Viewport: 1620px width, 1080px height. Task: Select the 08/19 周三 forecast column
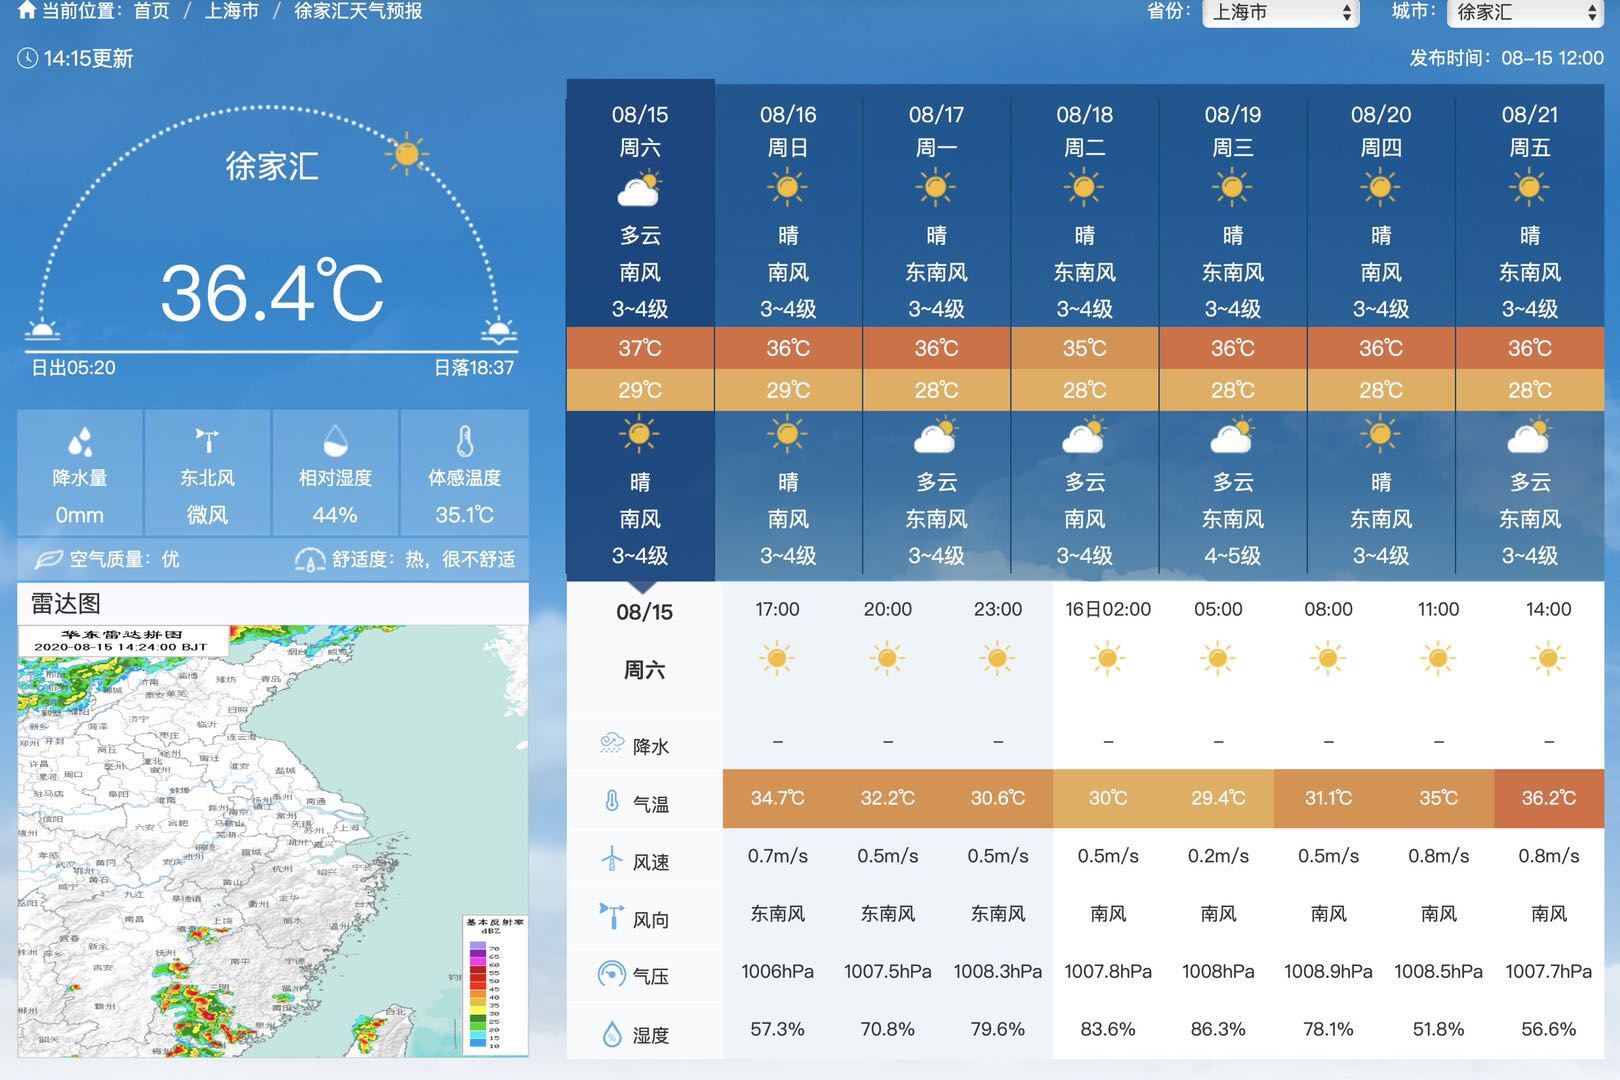pyautogui.click(x=1232, y=131)
